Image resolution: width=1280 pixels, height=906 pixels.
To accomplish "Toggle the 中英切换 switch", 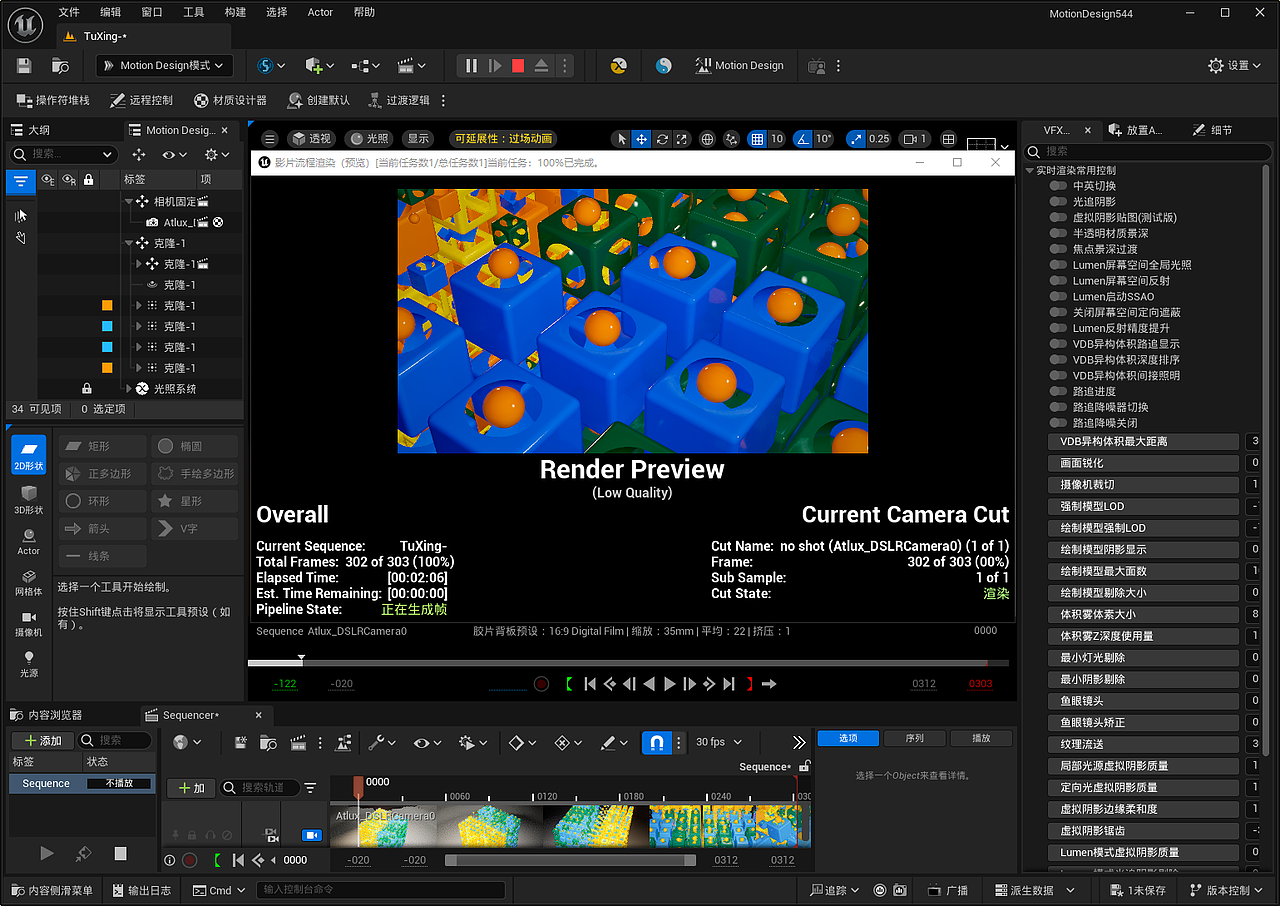I will pyautogui.click(x=1057, y=186).
